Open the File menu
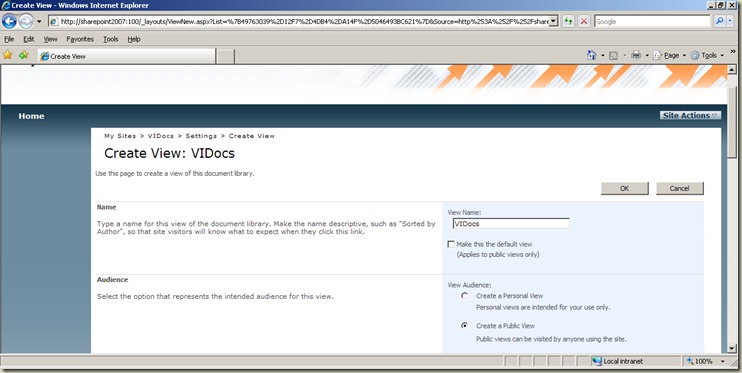This screenshot has height=373, width=742. coord(9,39)
